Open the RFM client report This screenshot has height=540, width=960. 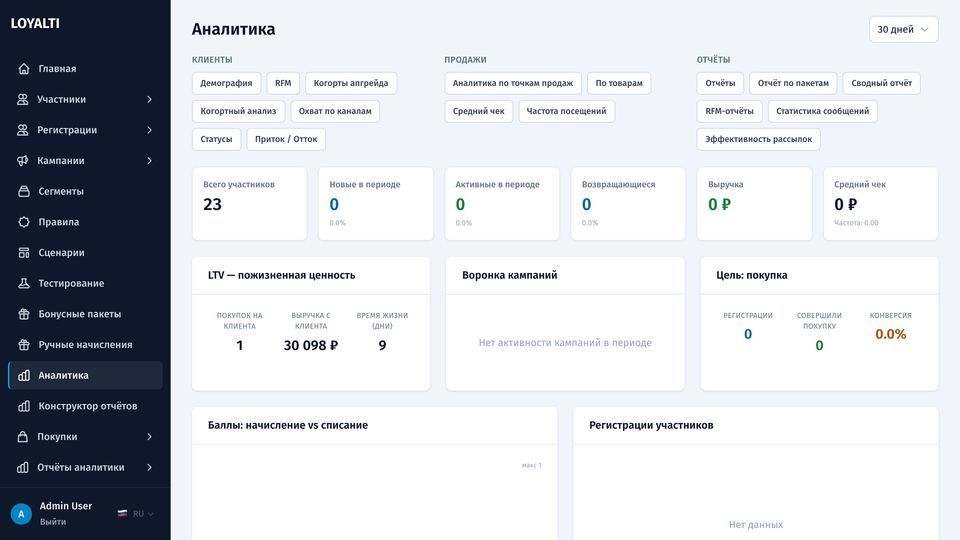(x=283, y=83)
